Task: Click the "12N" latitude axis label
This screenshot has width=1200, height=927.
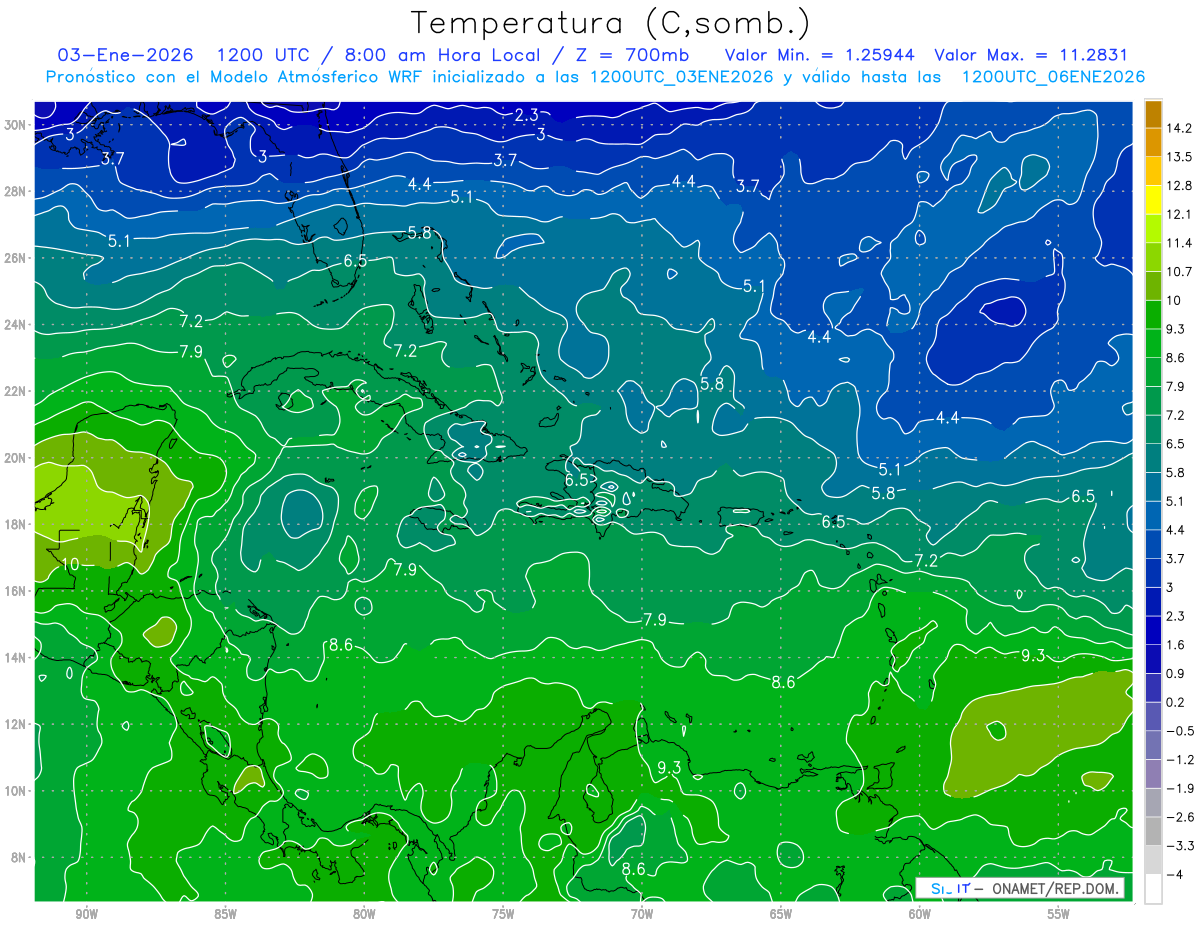Action: tap(15, 724)
